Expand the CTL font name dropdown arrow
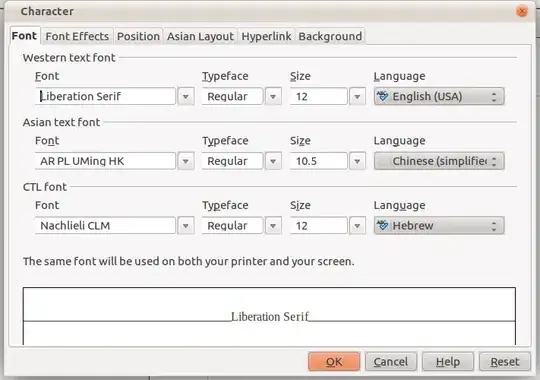Viewport: 540px width, 380px height. coord(186,226)
